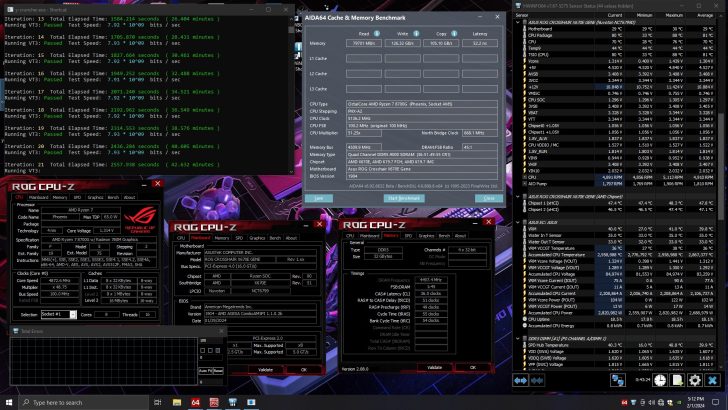Collapse DDR5 DIMM sensor group
728x410 pixels.
pyautogui.click(x=518, y=338)
